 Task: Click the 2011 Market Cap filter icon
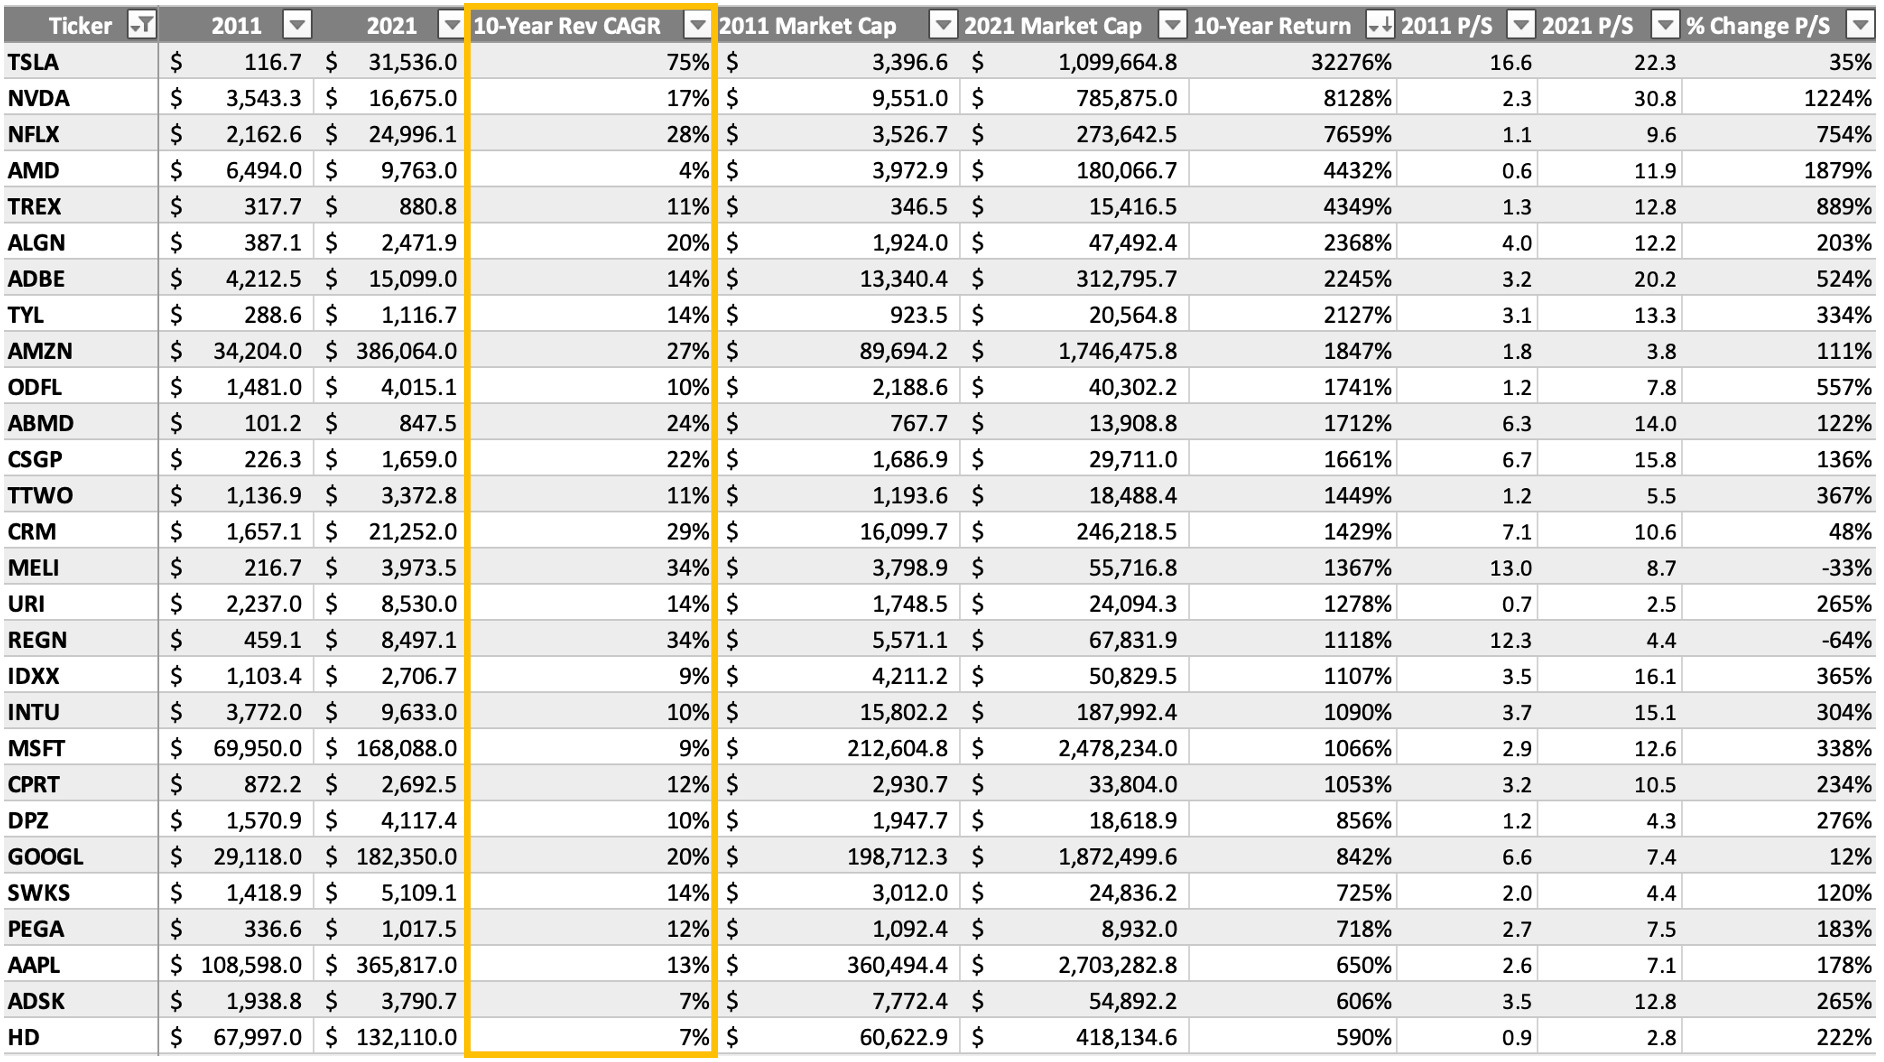point(941,24)
